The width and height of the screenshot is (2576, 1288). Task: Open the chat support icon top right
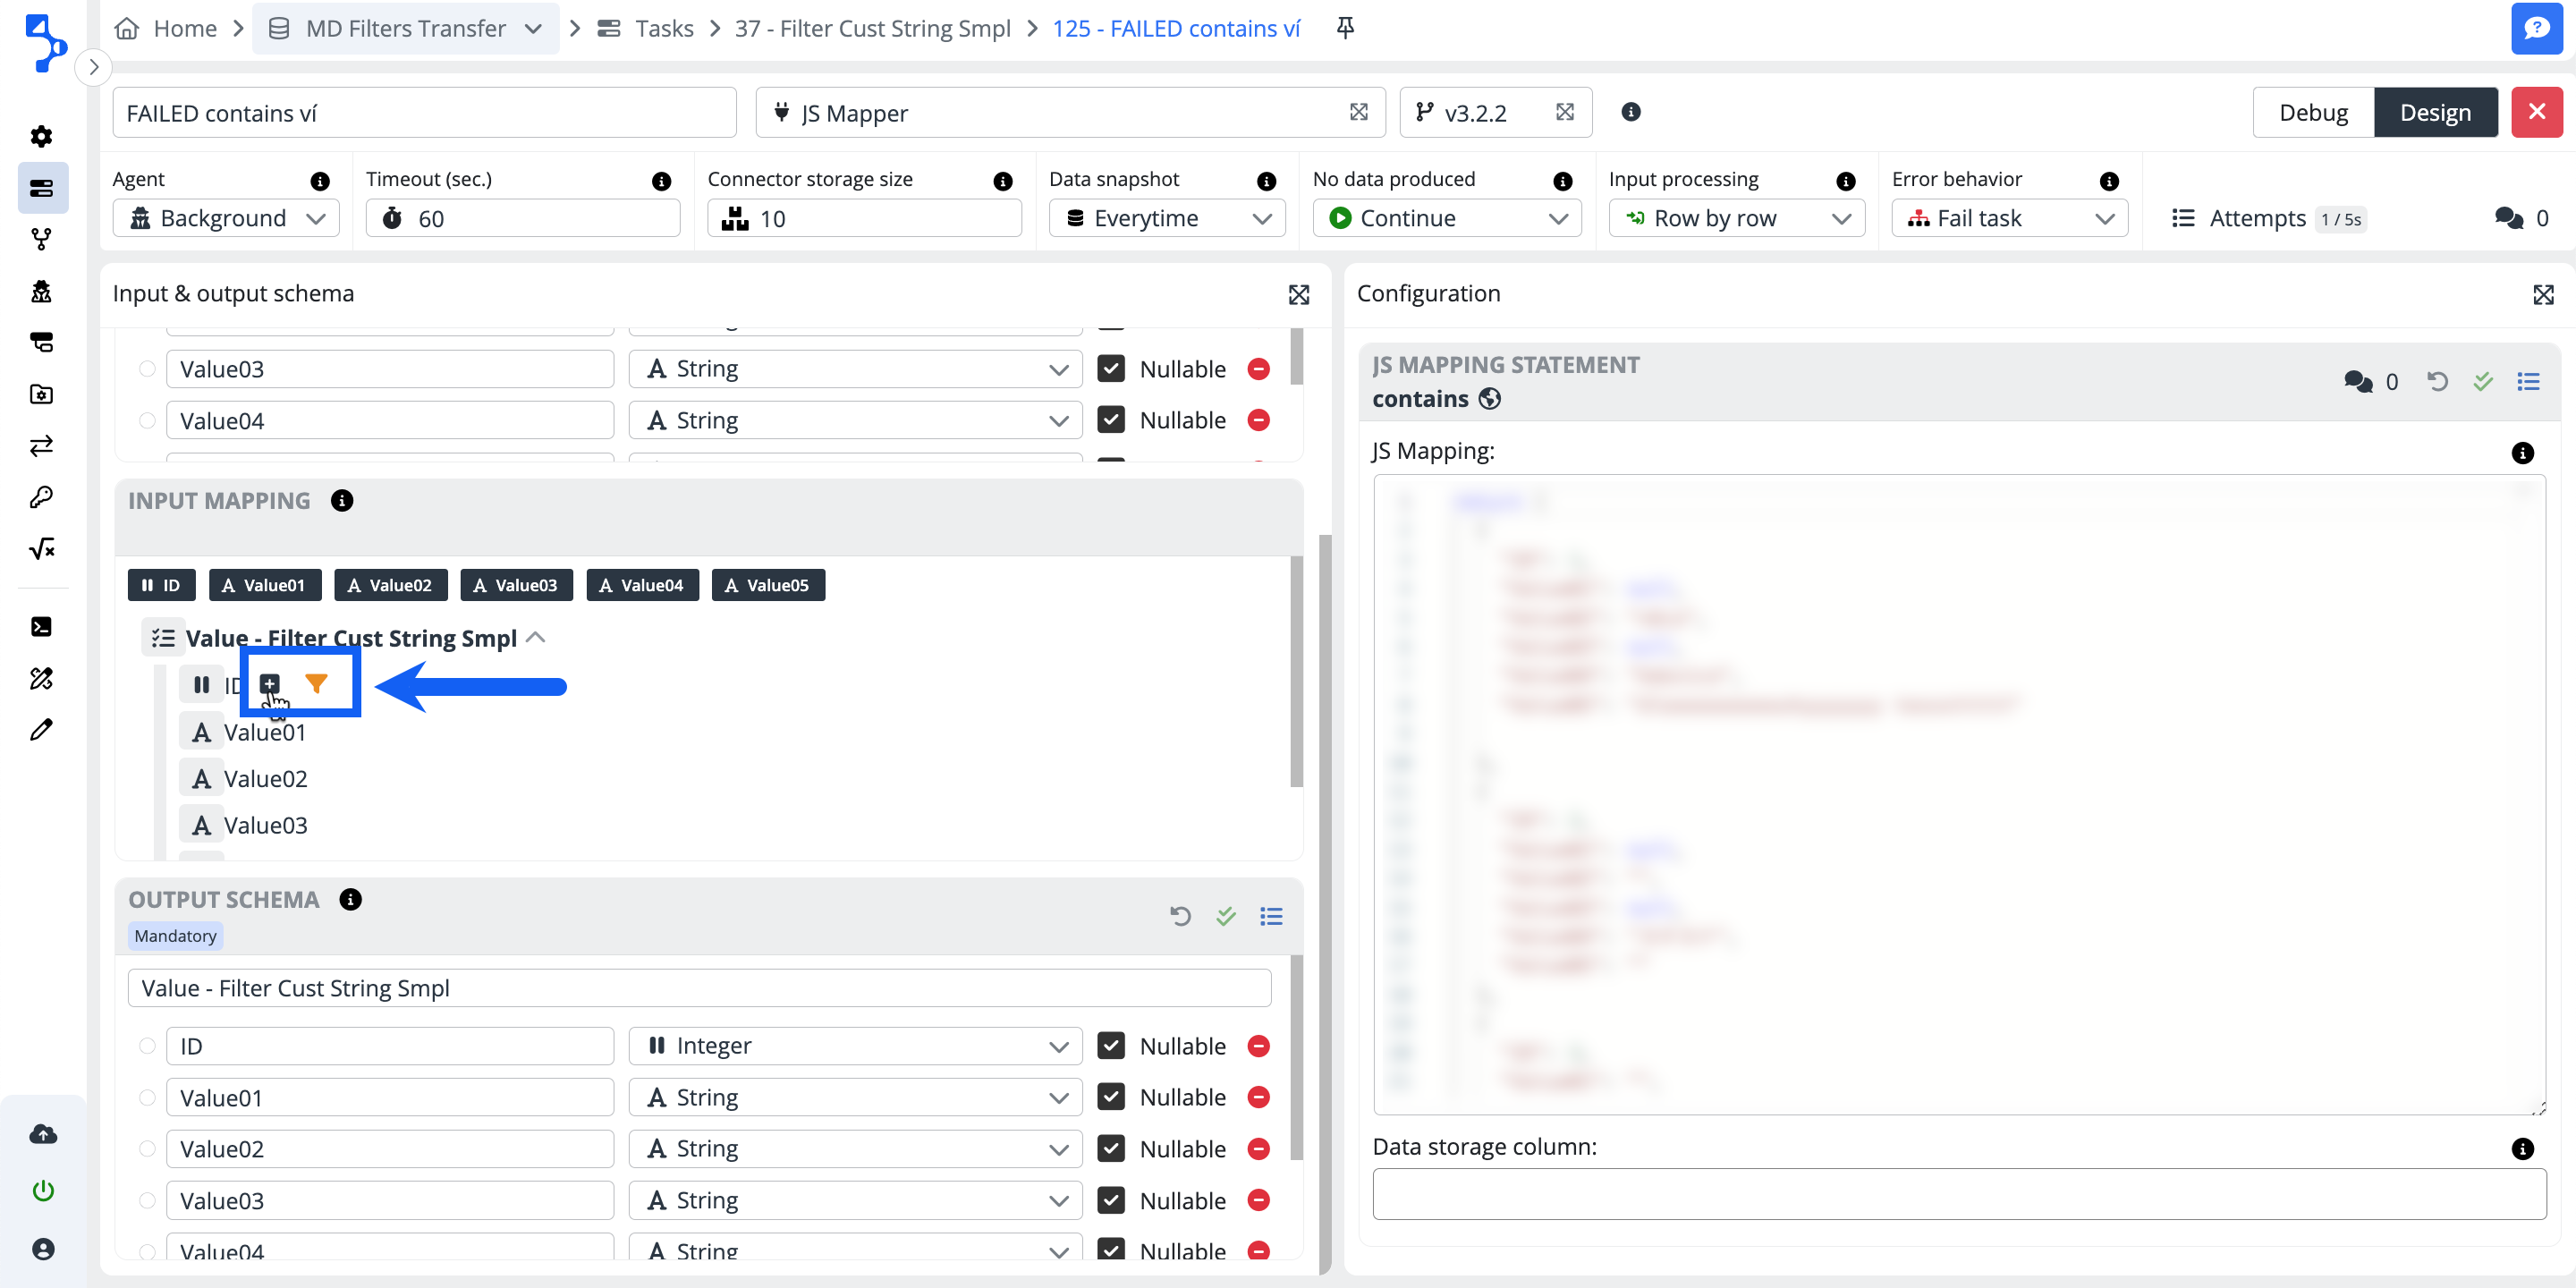2535,28
